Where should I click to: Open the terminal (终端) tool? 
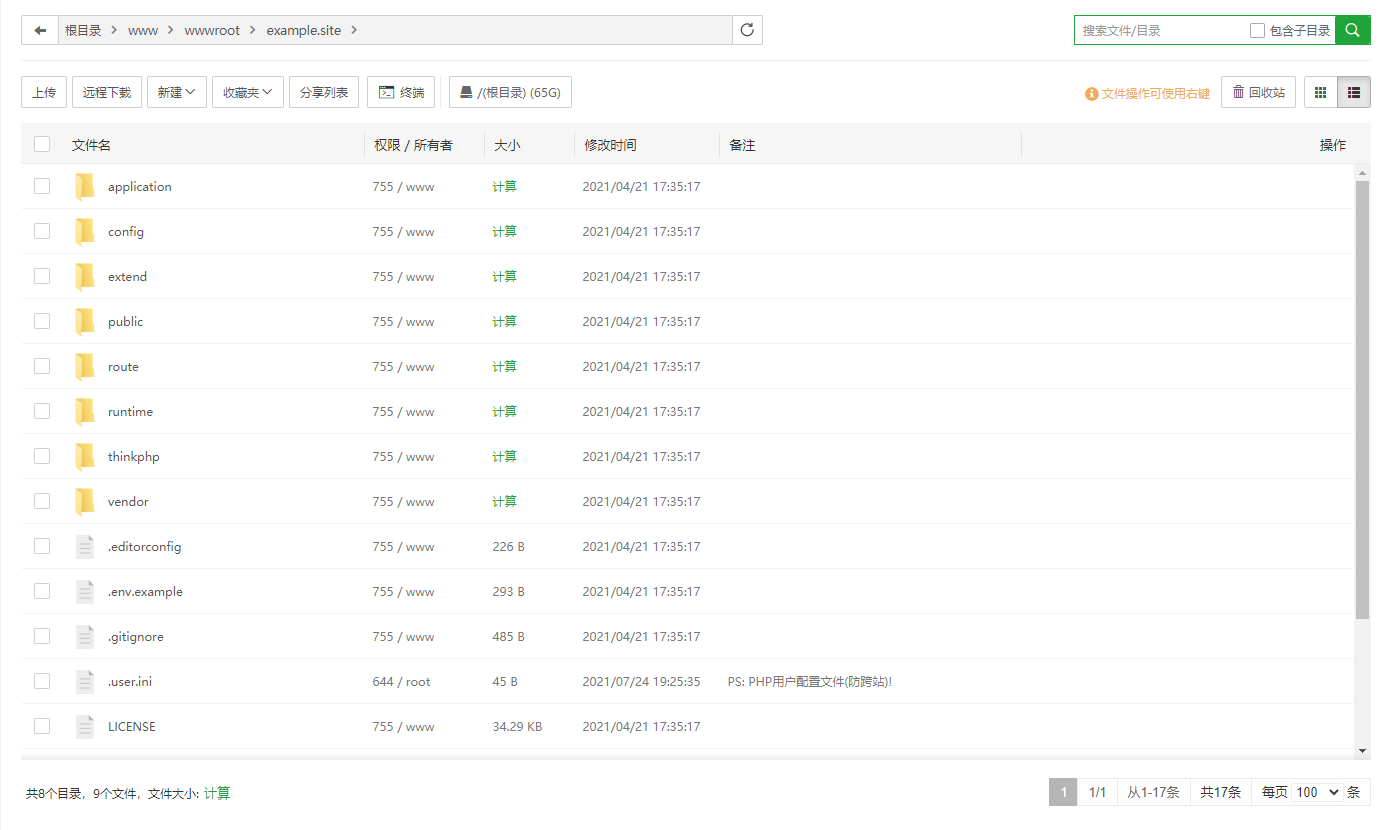pos(401,93)
